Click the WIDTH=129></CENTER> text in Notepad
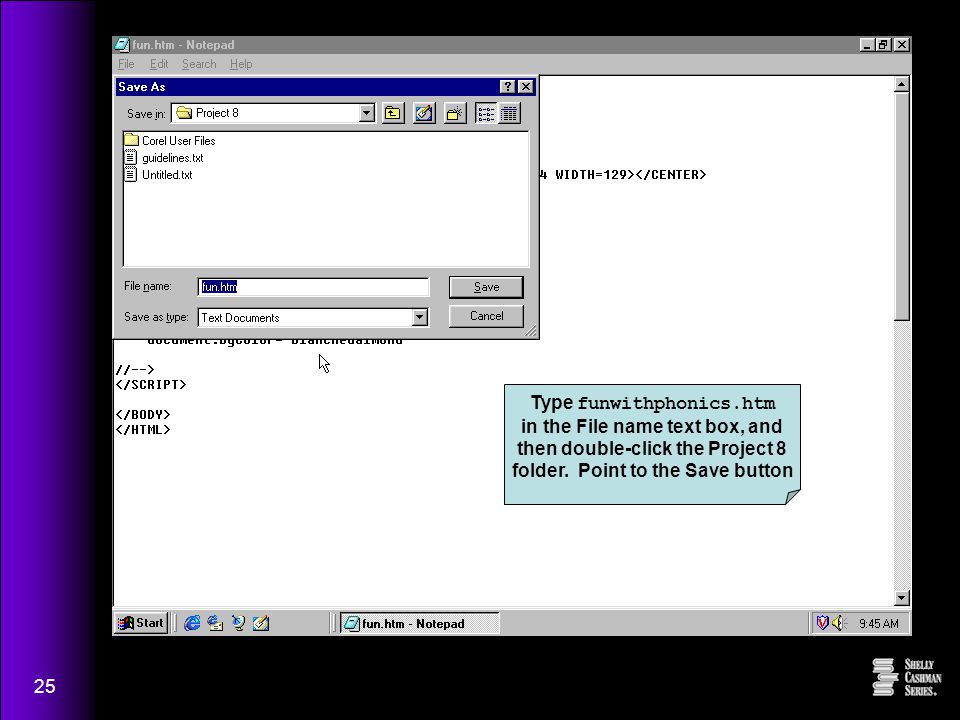Image resolution: width=960 pixels, height=720 pixels. 631,174
